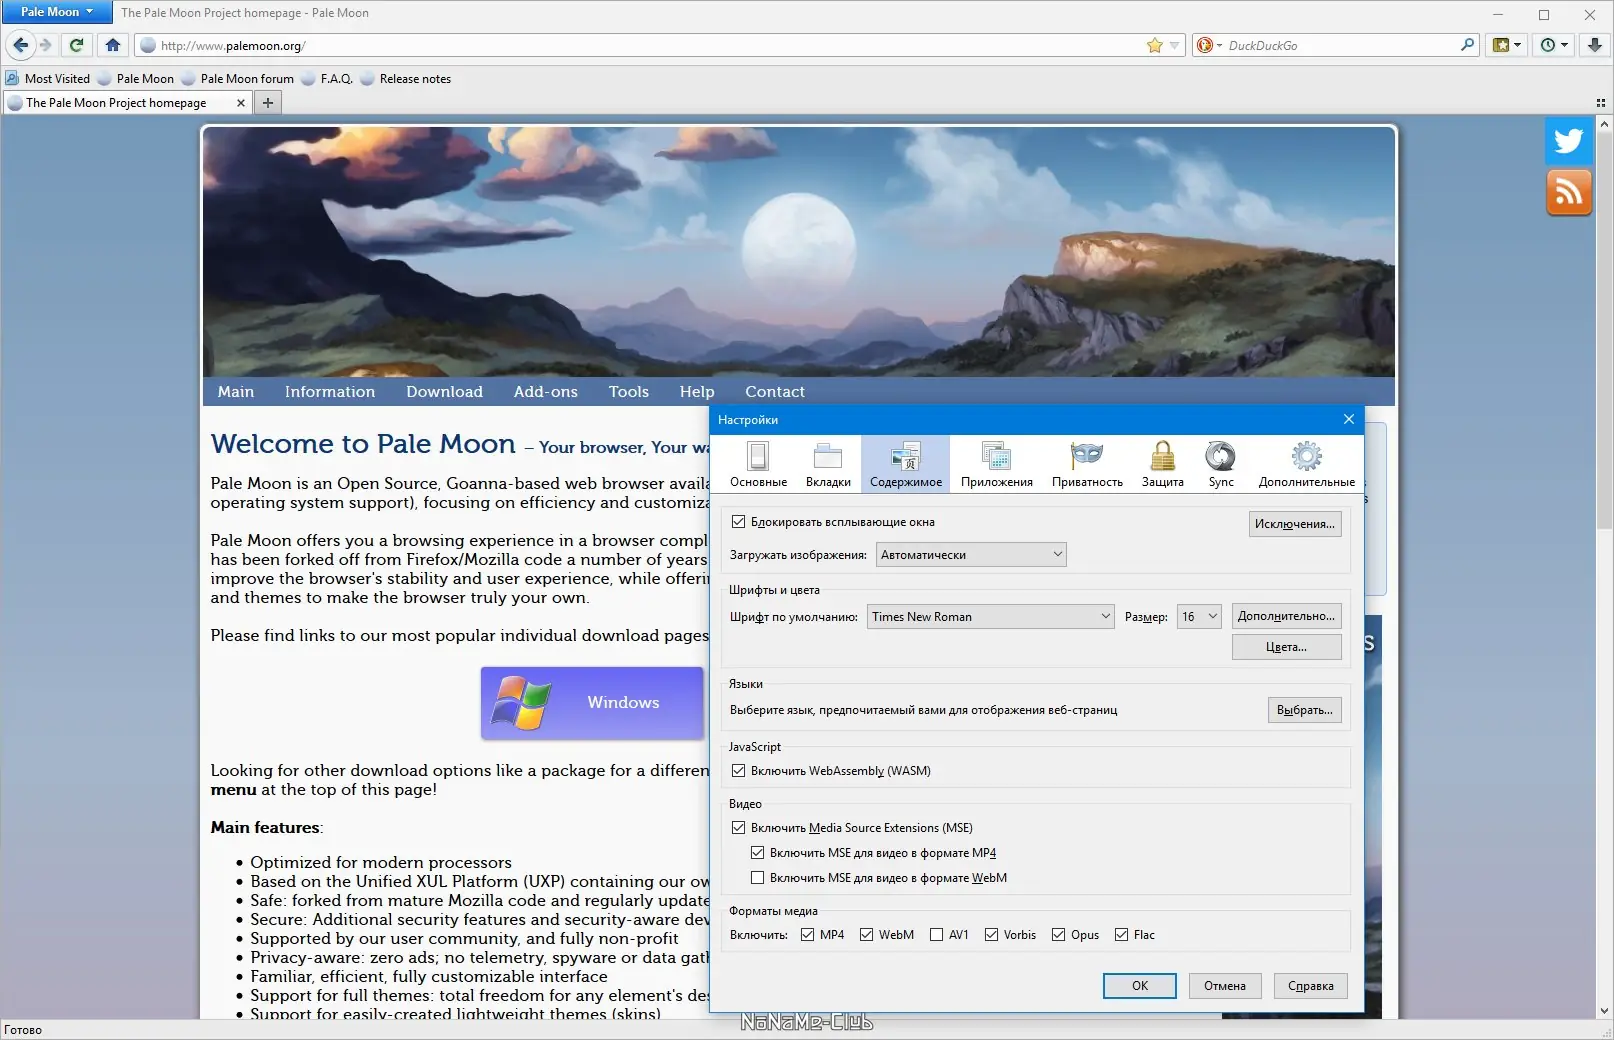Click the Цвета... button
Screen dimensions: 1614x1040
tap(1286, 647)
